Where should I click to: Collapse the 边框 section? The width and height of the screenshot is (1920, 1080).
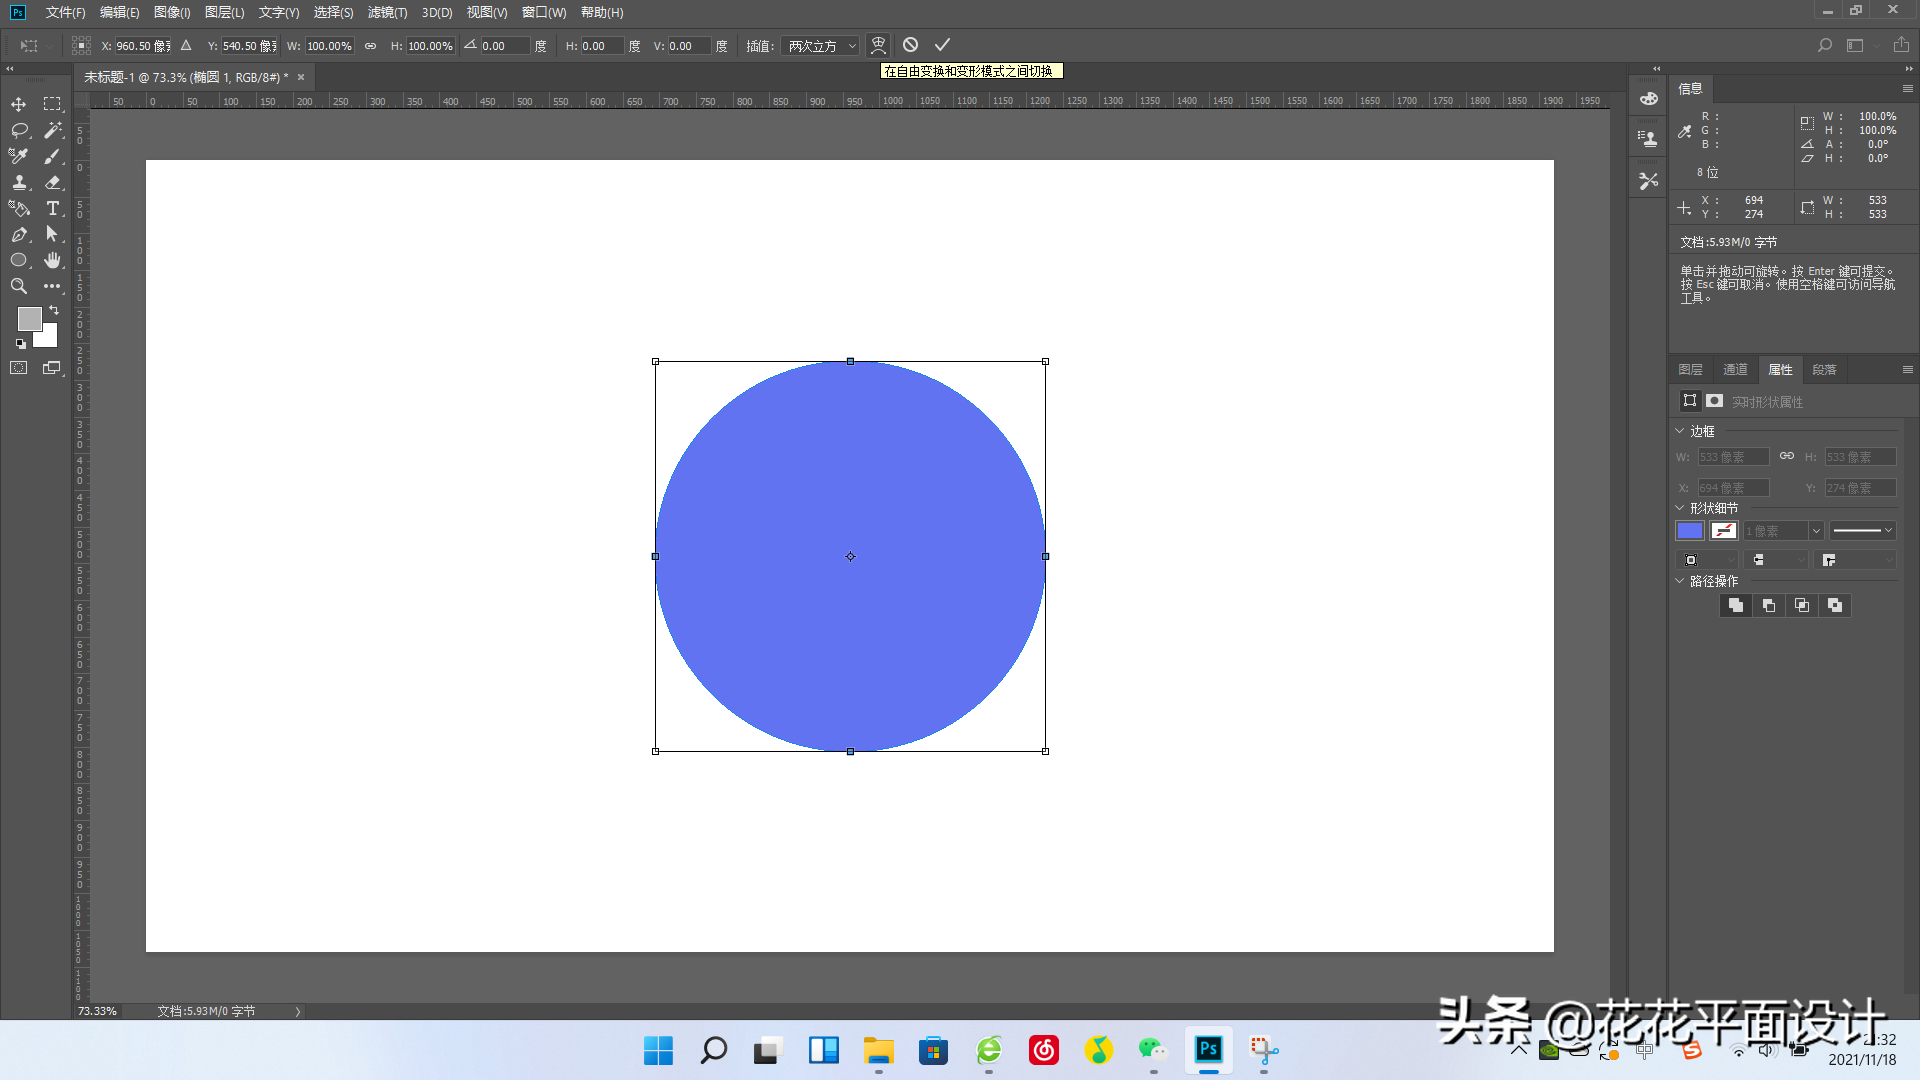(1680, 431)
